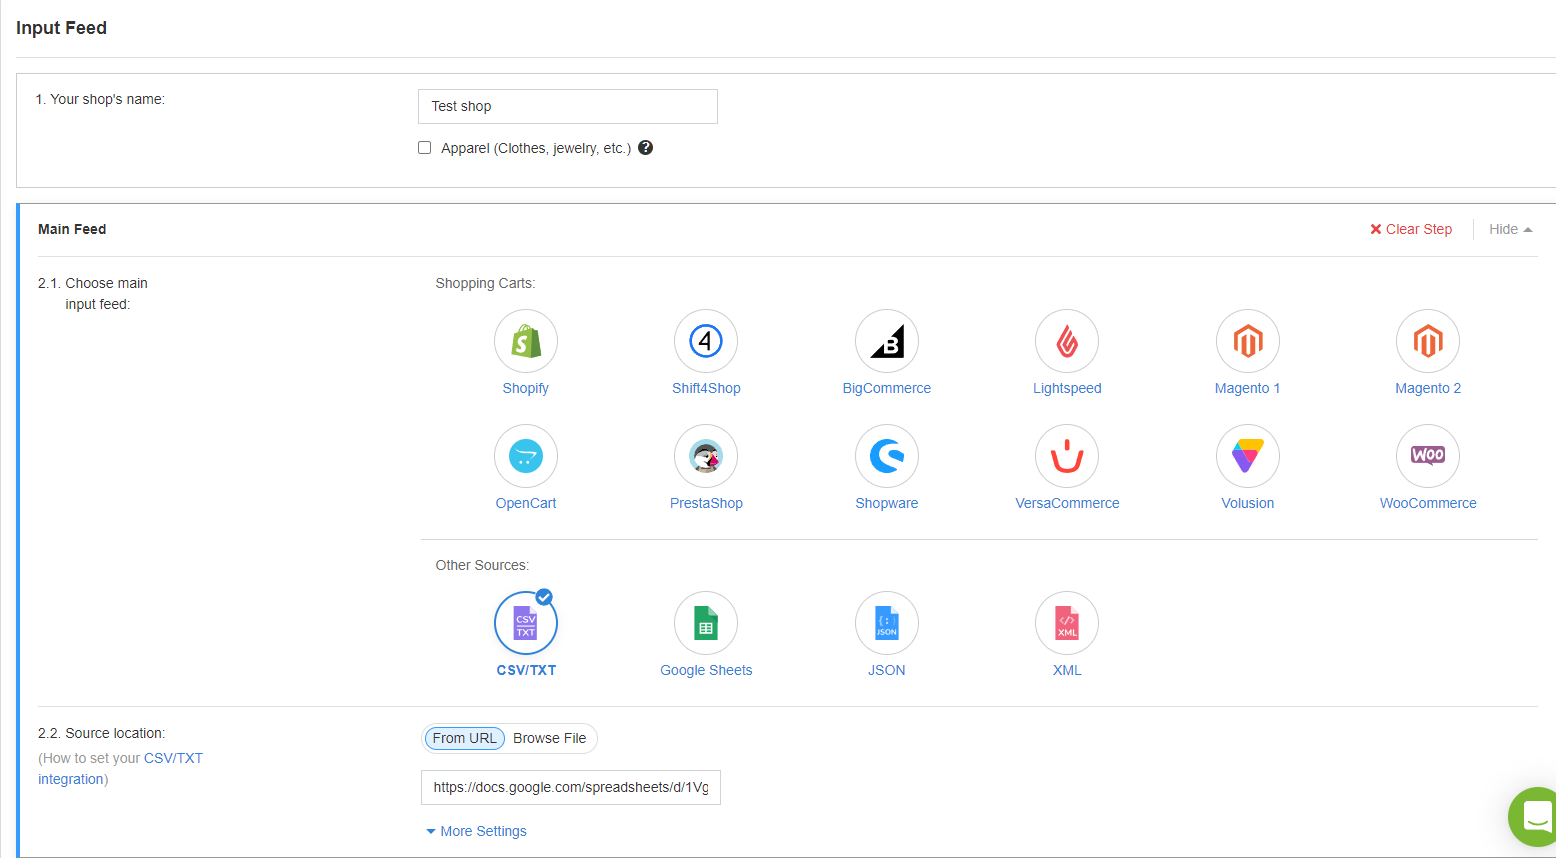Click the BigCommerce text label
This screenshot has height=858, width=1556.
[887, 388]
